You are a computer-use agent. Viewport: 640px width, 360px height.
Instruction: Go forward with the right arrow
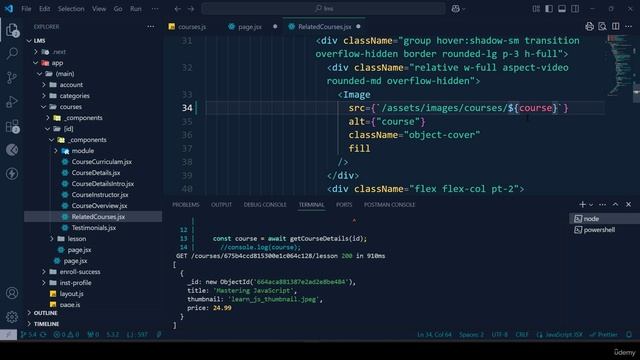[191, 9]
